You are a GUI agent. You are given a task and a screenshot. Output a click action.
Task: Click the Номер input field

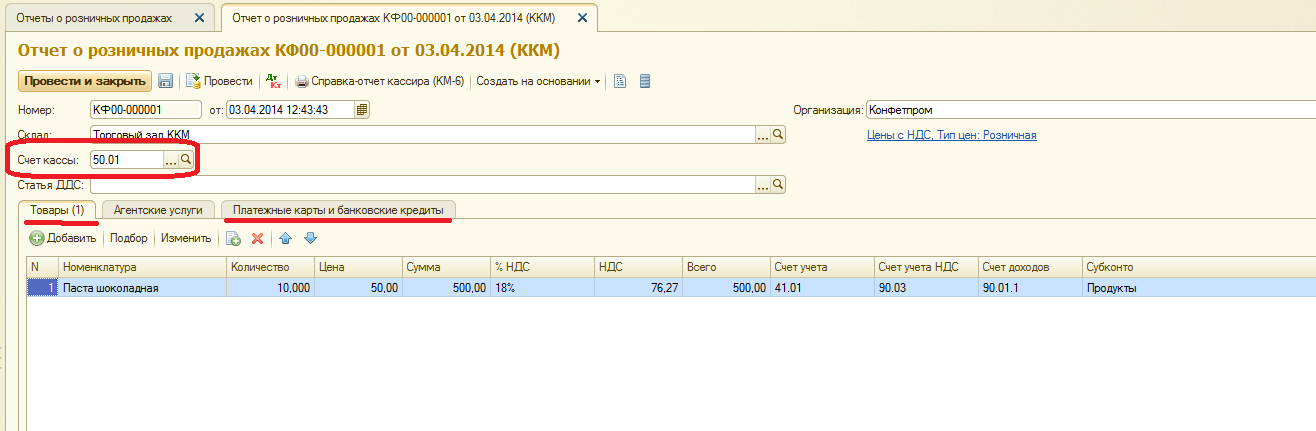click(x=146, y=109)
